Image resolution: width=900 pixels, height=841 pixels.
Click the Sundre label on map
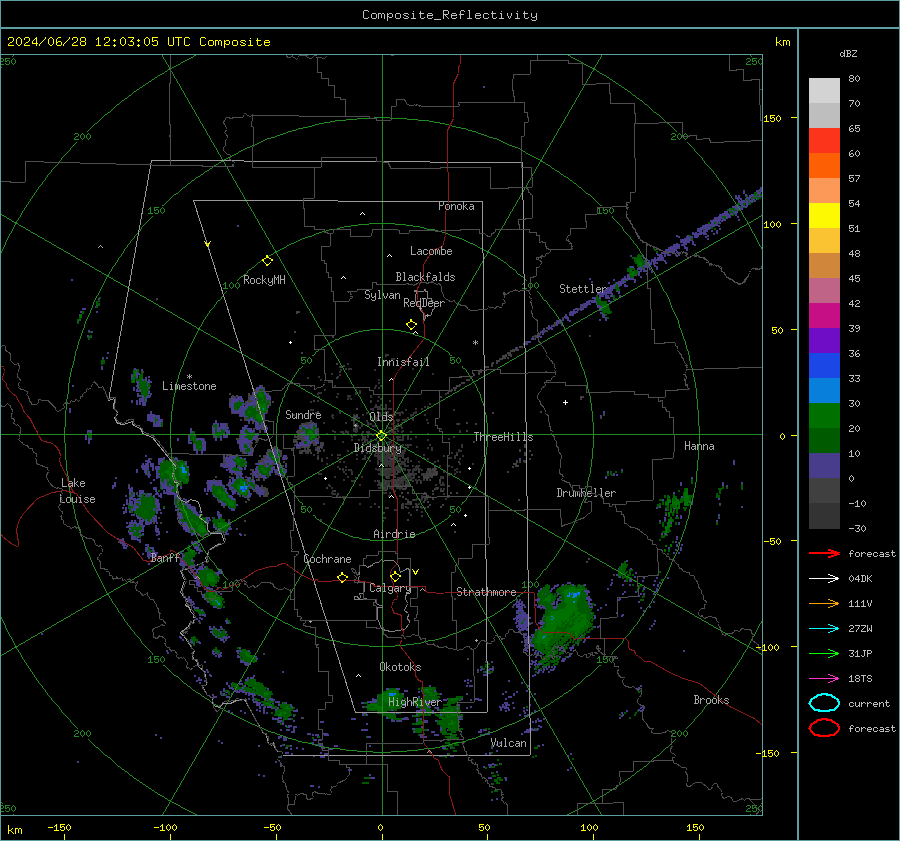point(303,414)
